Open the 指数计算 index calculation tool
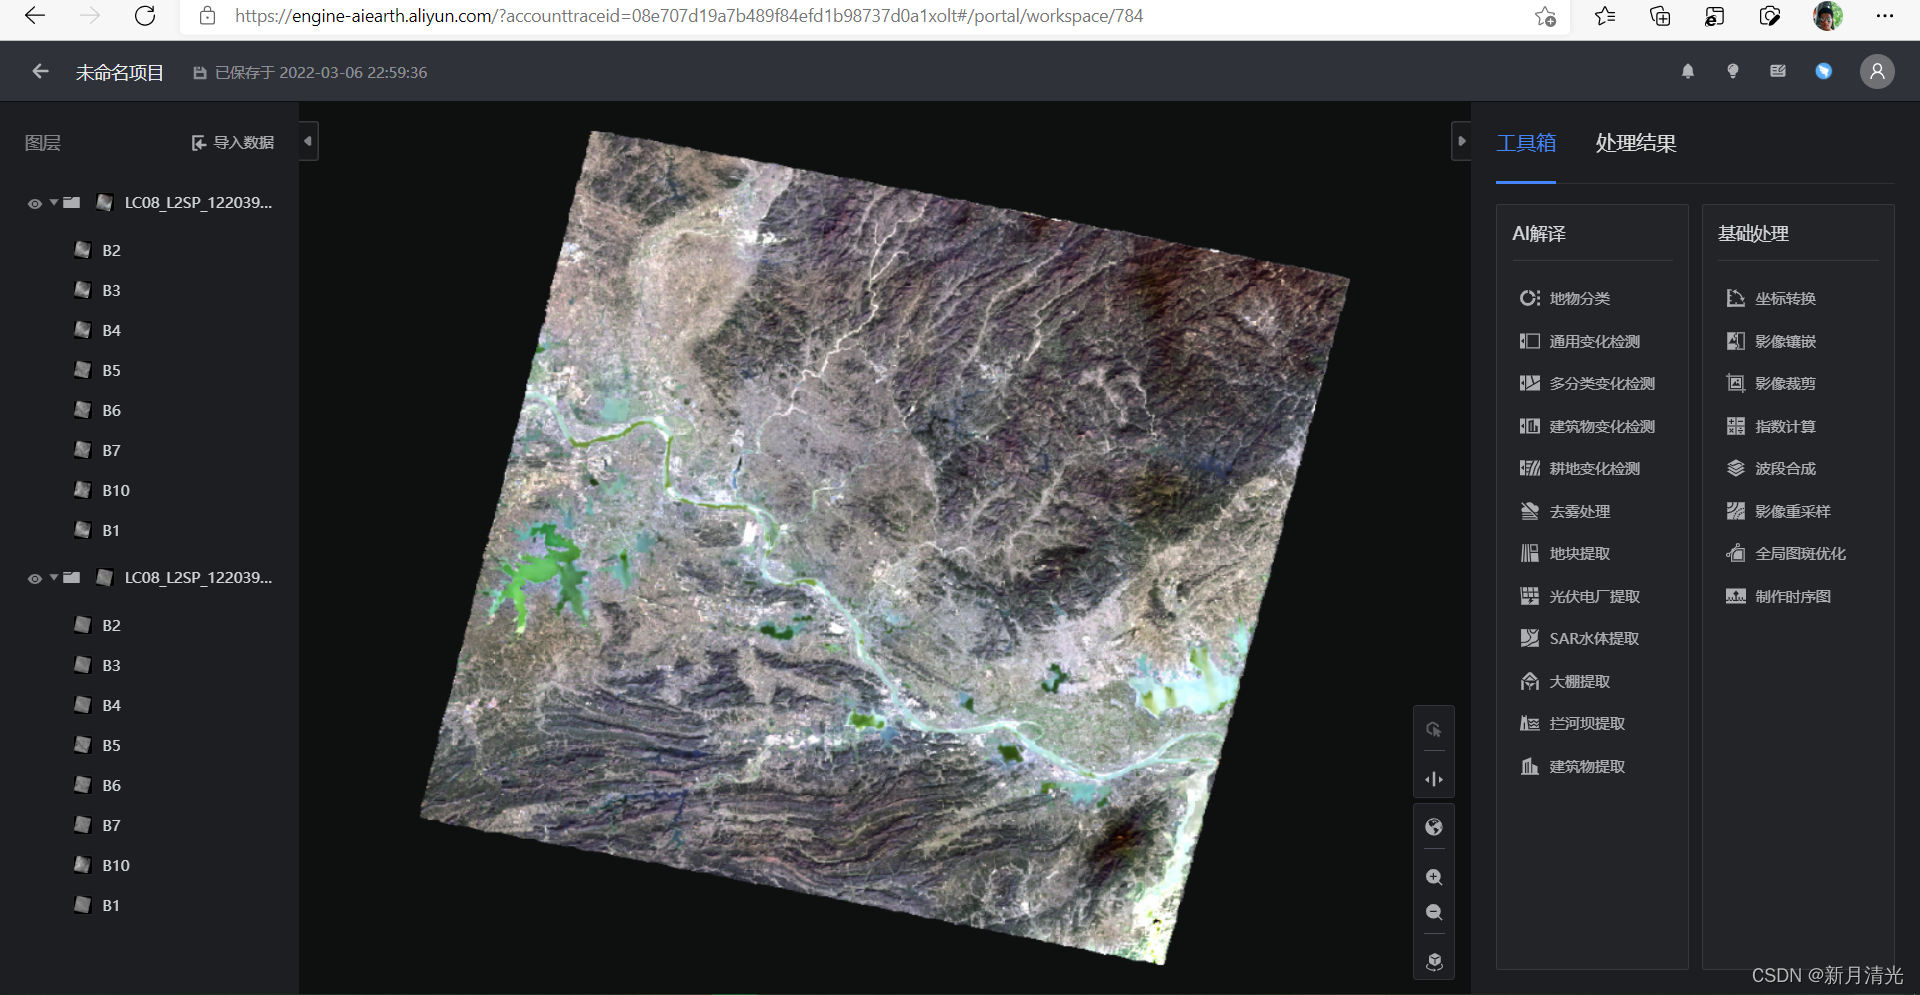The width and height of the screenshot is (1920, 995). pyautogui.click(x=1771, y=426)
